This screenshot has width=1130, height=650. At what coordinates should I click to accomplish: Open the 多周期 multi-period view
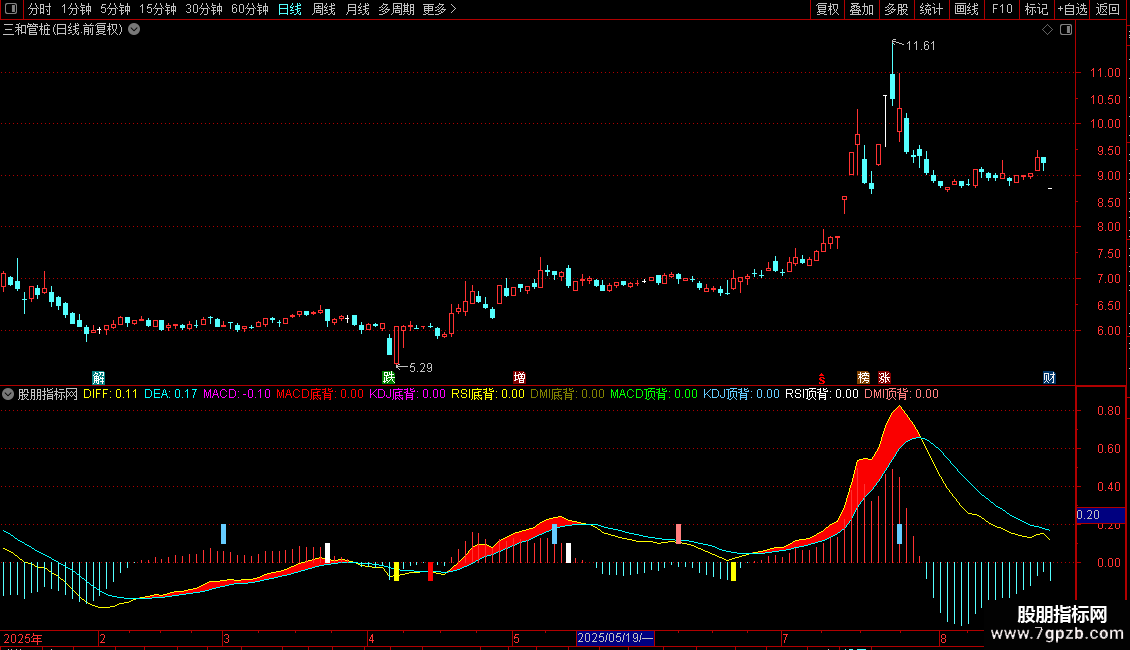pyautogui.click(x=396, y=9)
